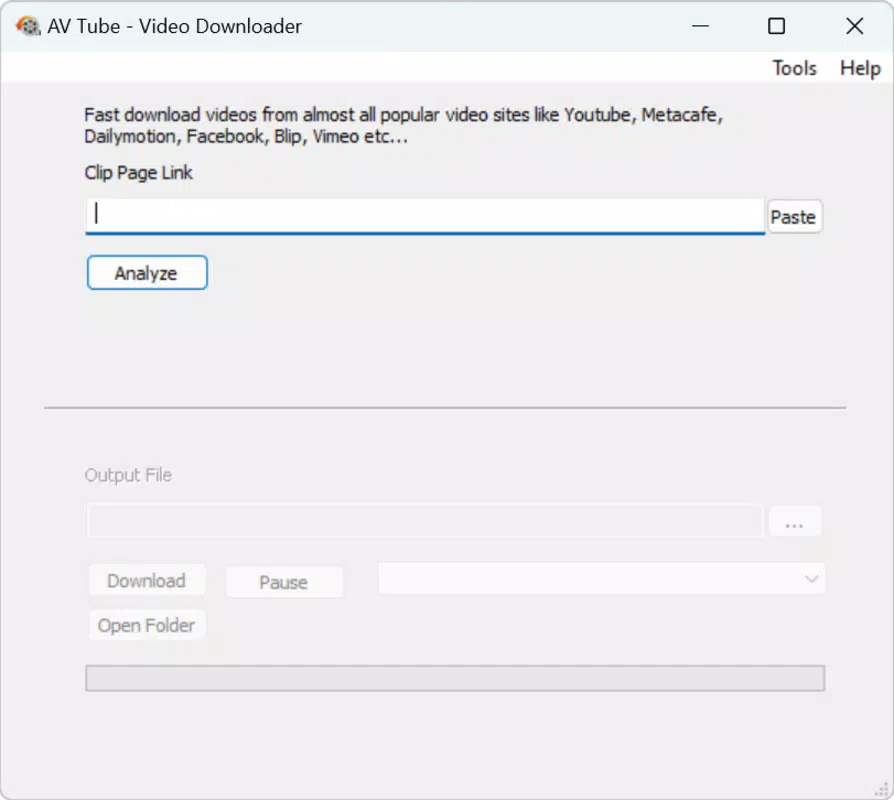
Task: Open the Tools menu
Action: tap(794, 68)
